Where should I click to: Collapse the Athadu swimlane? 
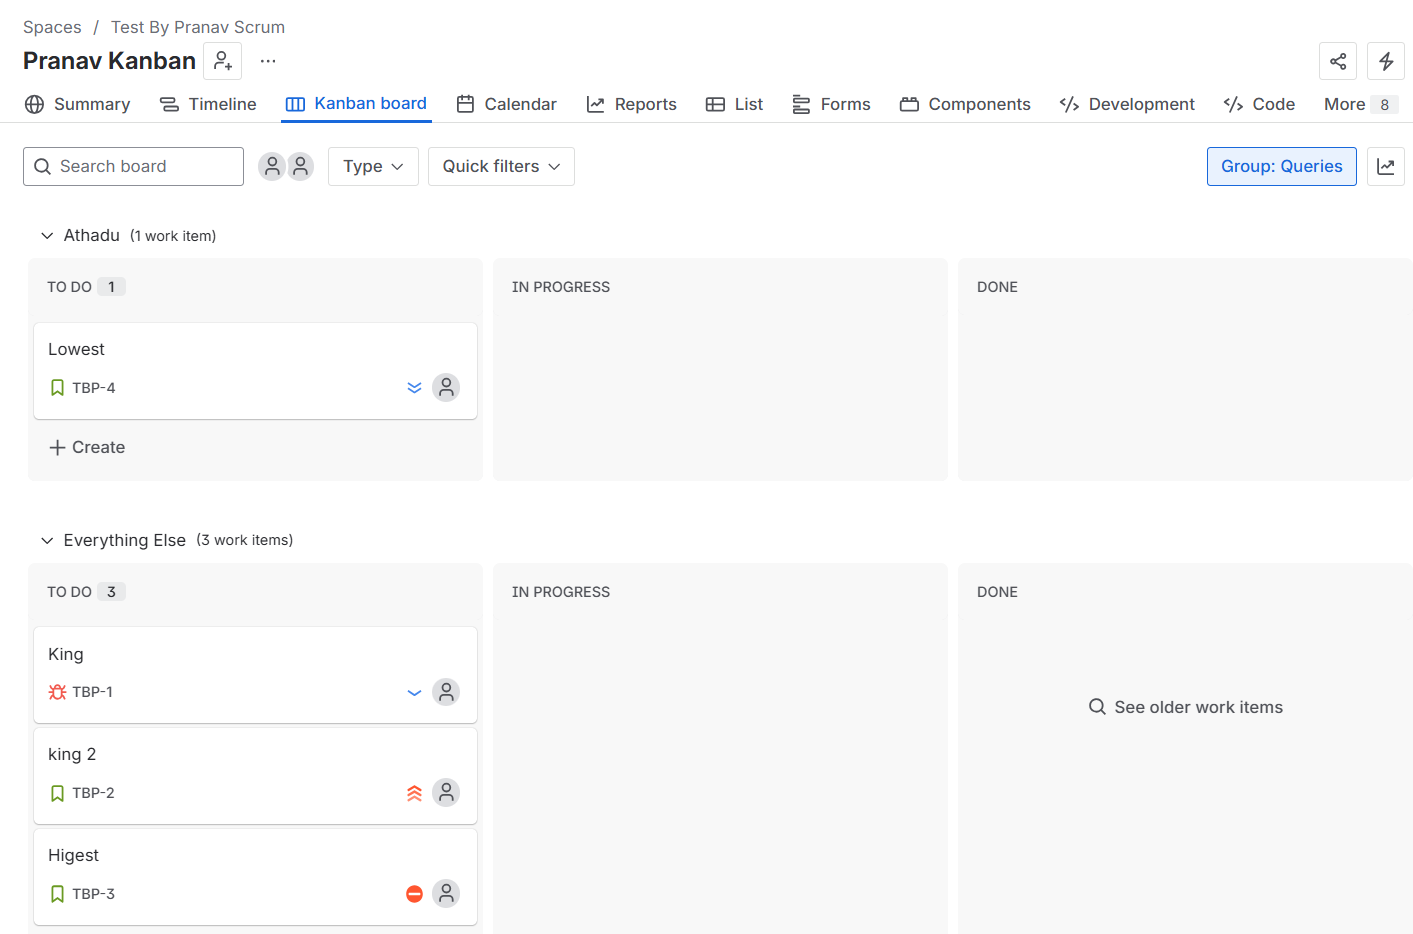pyautogui.click(x=47, y=236)
